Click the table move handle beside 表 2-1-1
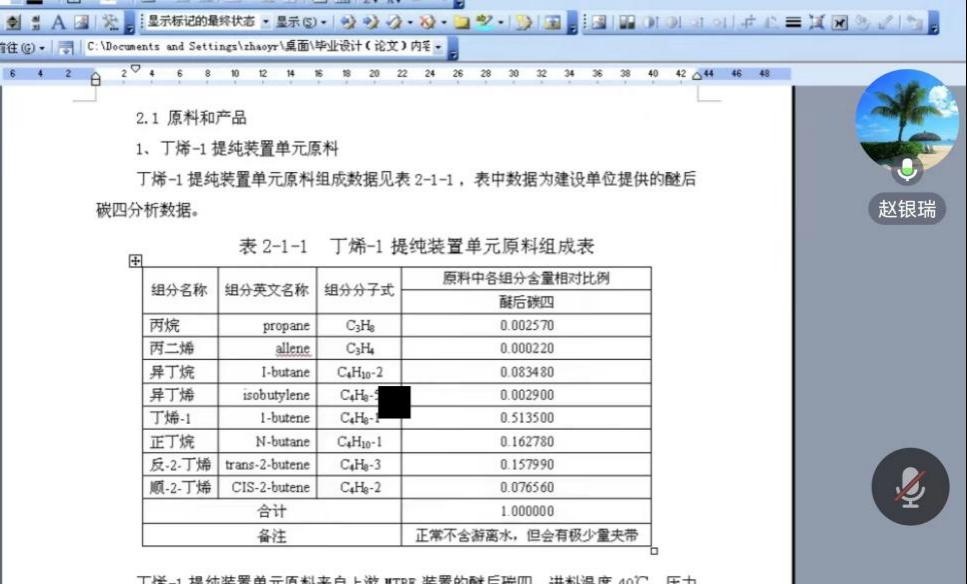967x584 pixels. (135, 260)
